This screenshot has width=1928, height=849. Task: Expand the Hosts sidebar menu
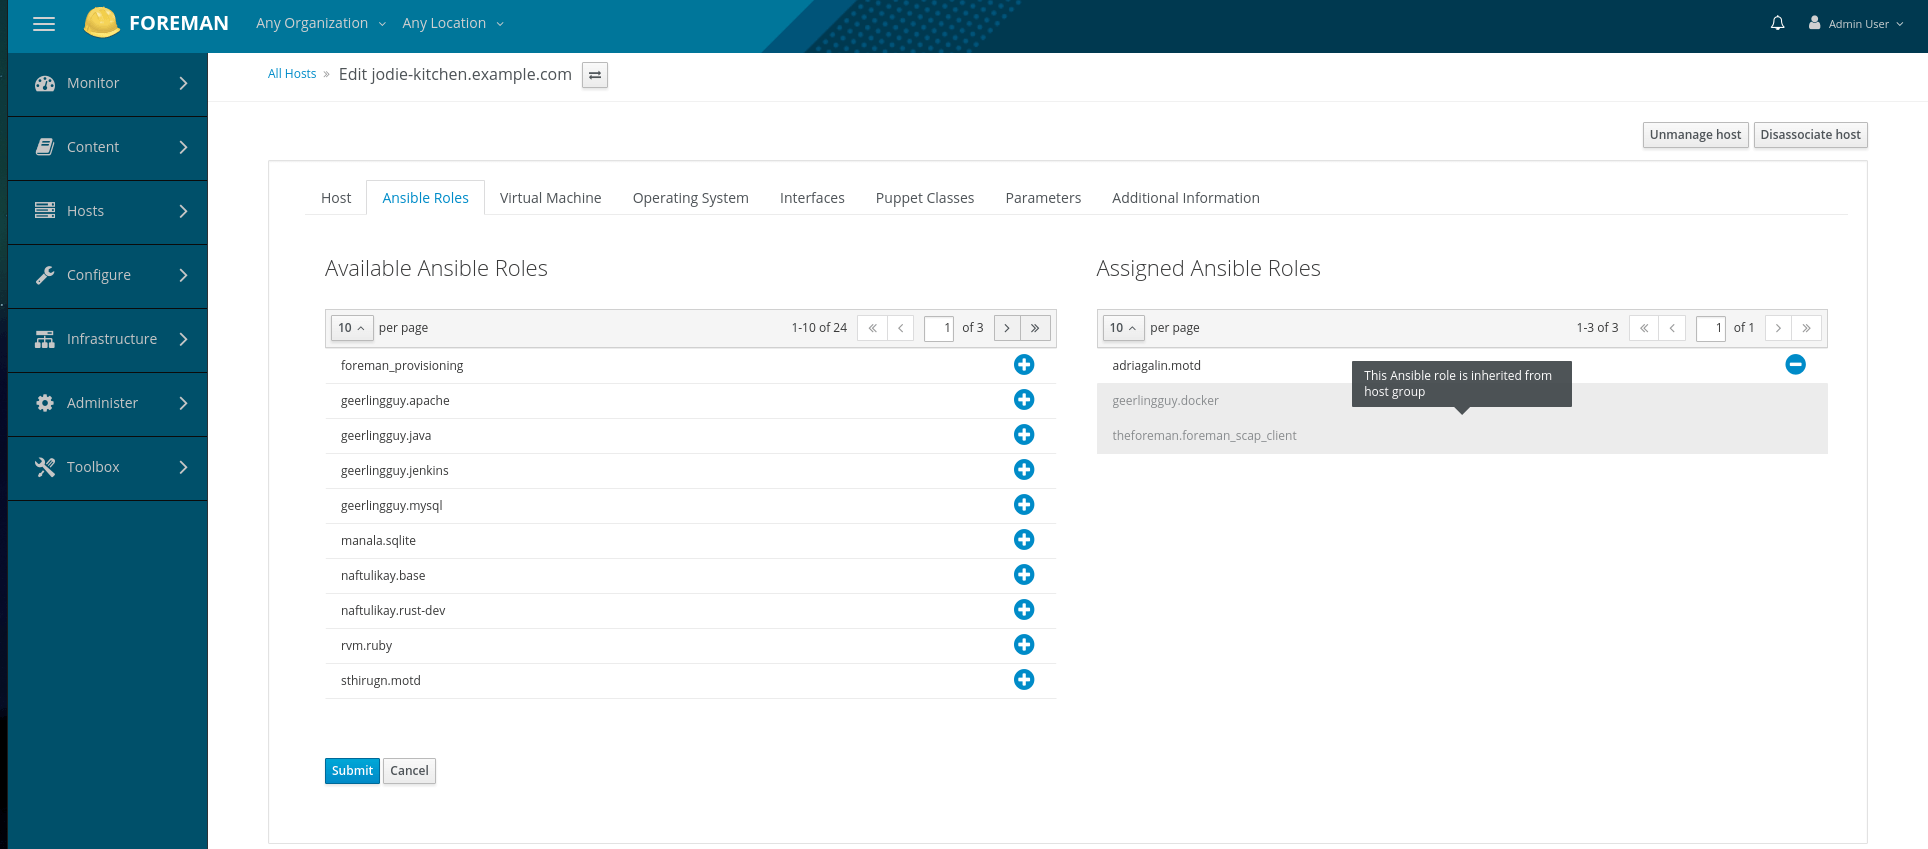[108, 212]
